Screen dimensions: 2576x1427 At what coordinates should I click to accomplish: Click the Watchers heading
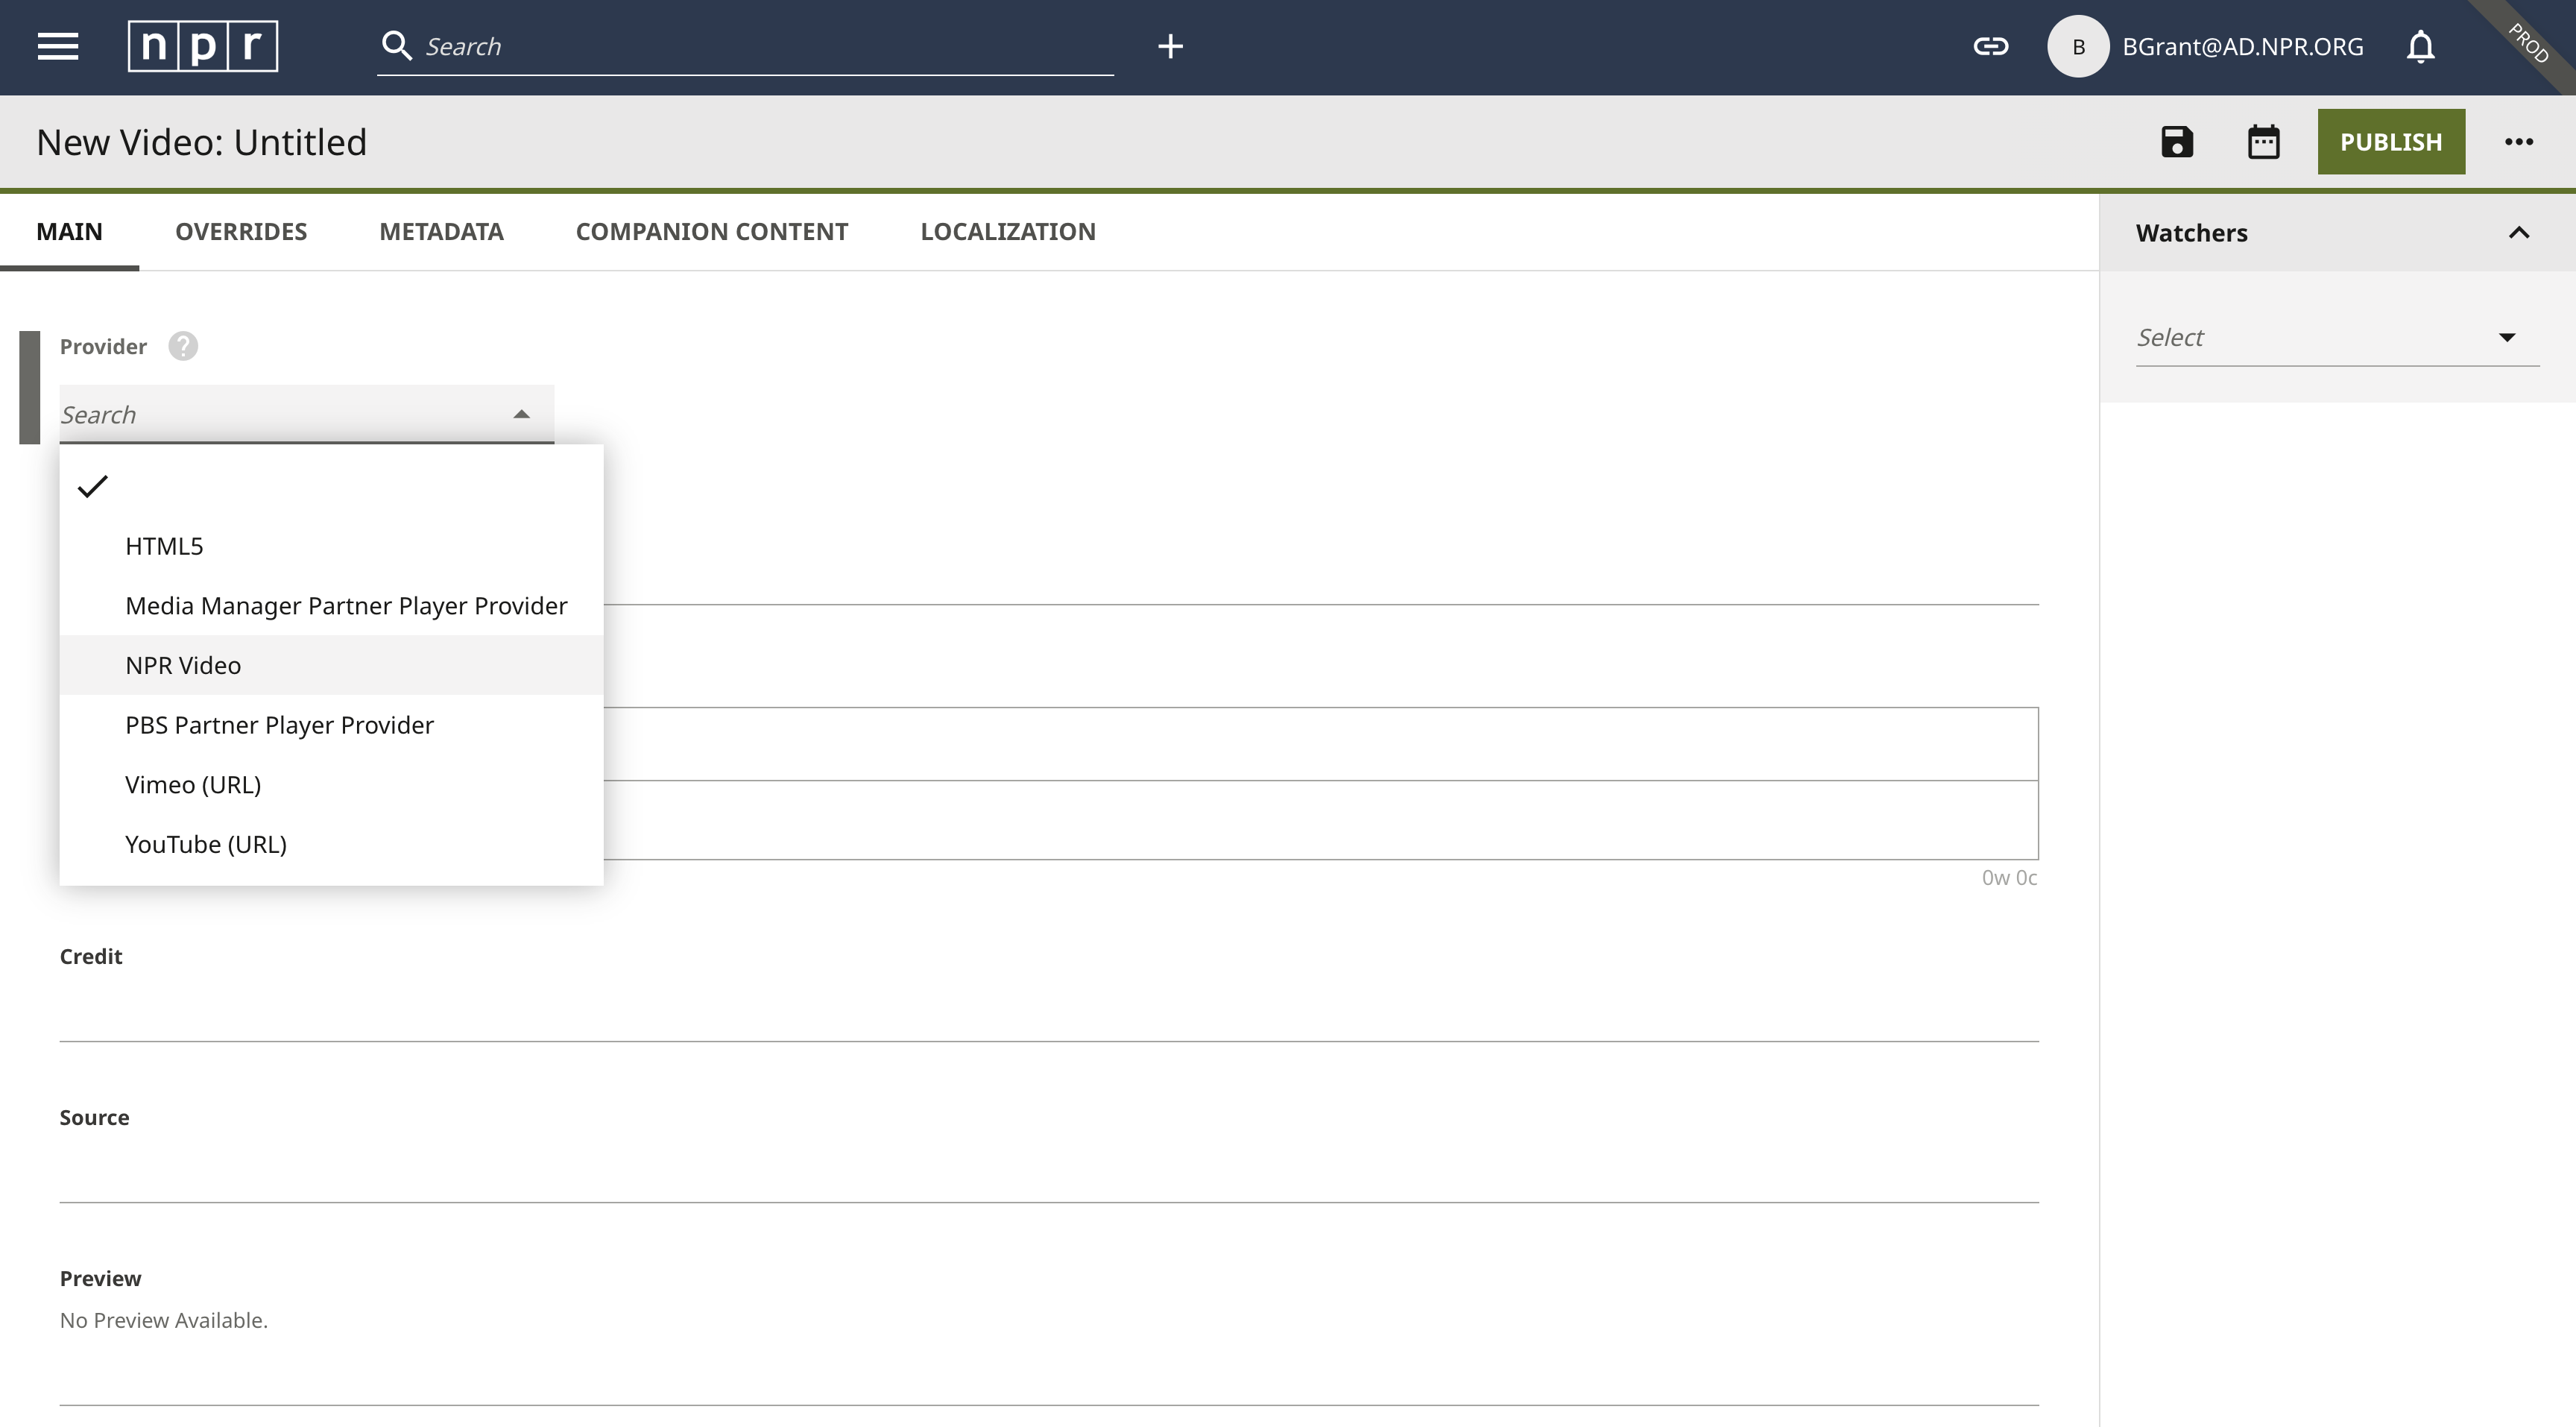click(x=2191, y=233)
